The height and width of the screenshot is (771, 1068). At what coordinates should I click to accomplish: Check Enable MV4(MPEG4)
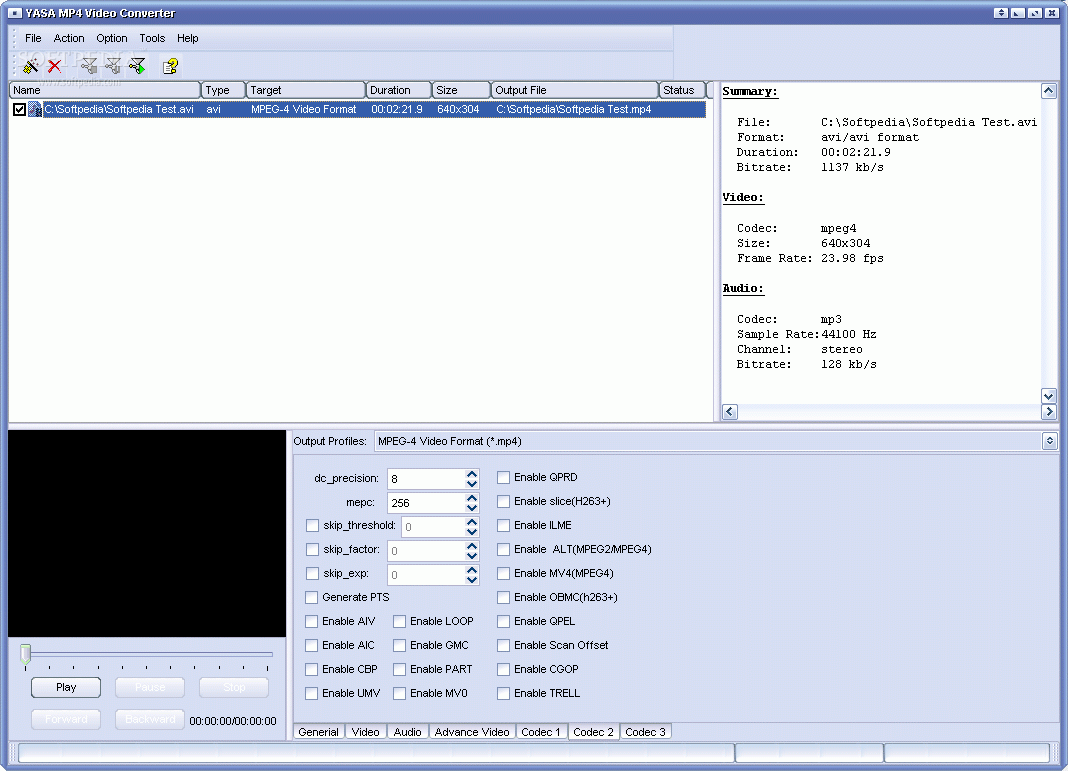tap(503, 573)
